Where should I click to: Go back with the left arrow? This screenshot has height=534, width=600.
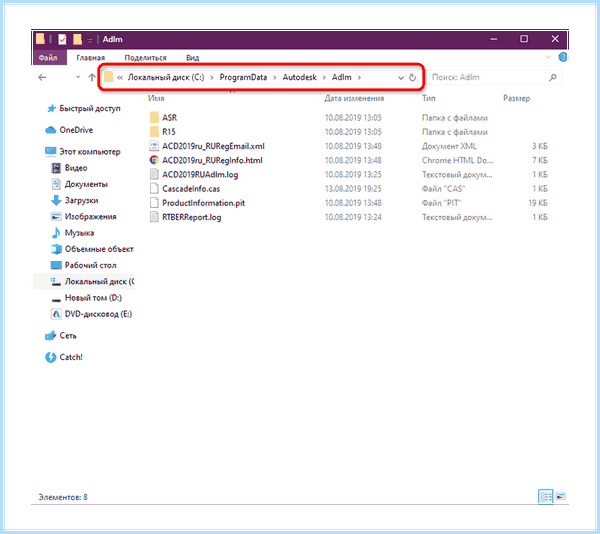point(42,78)
